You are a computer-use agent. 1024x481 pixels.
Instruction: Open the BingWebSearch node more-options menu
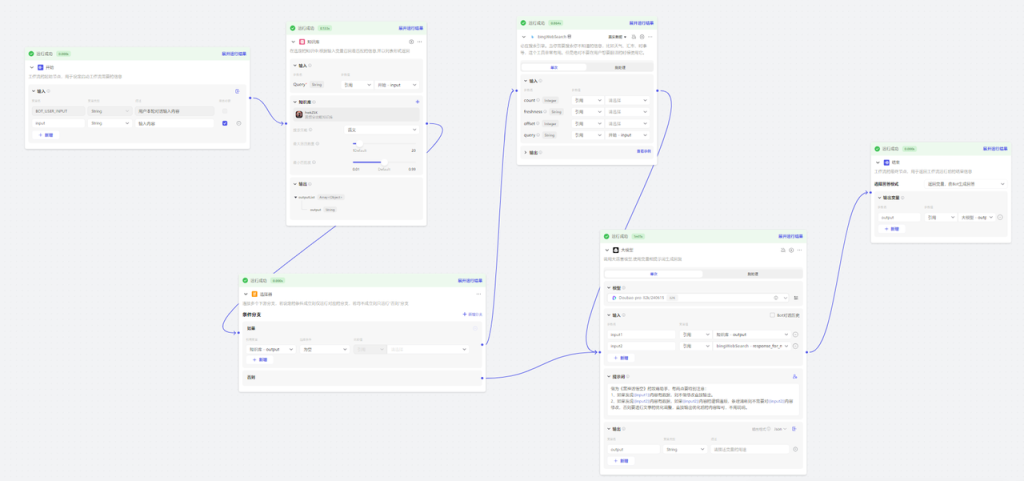650,37
